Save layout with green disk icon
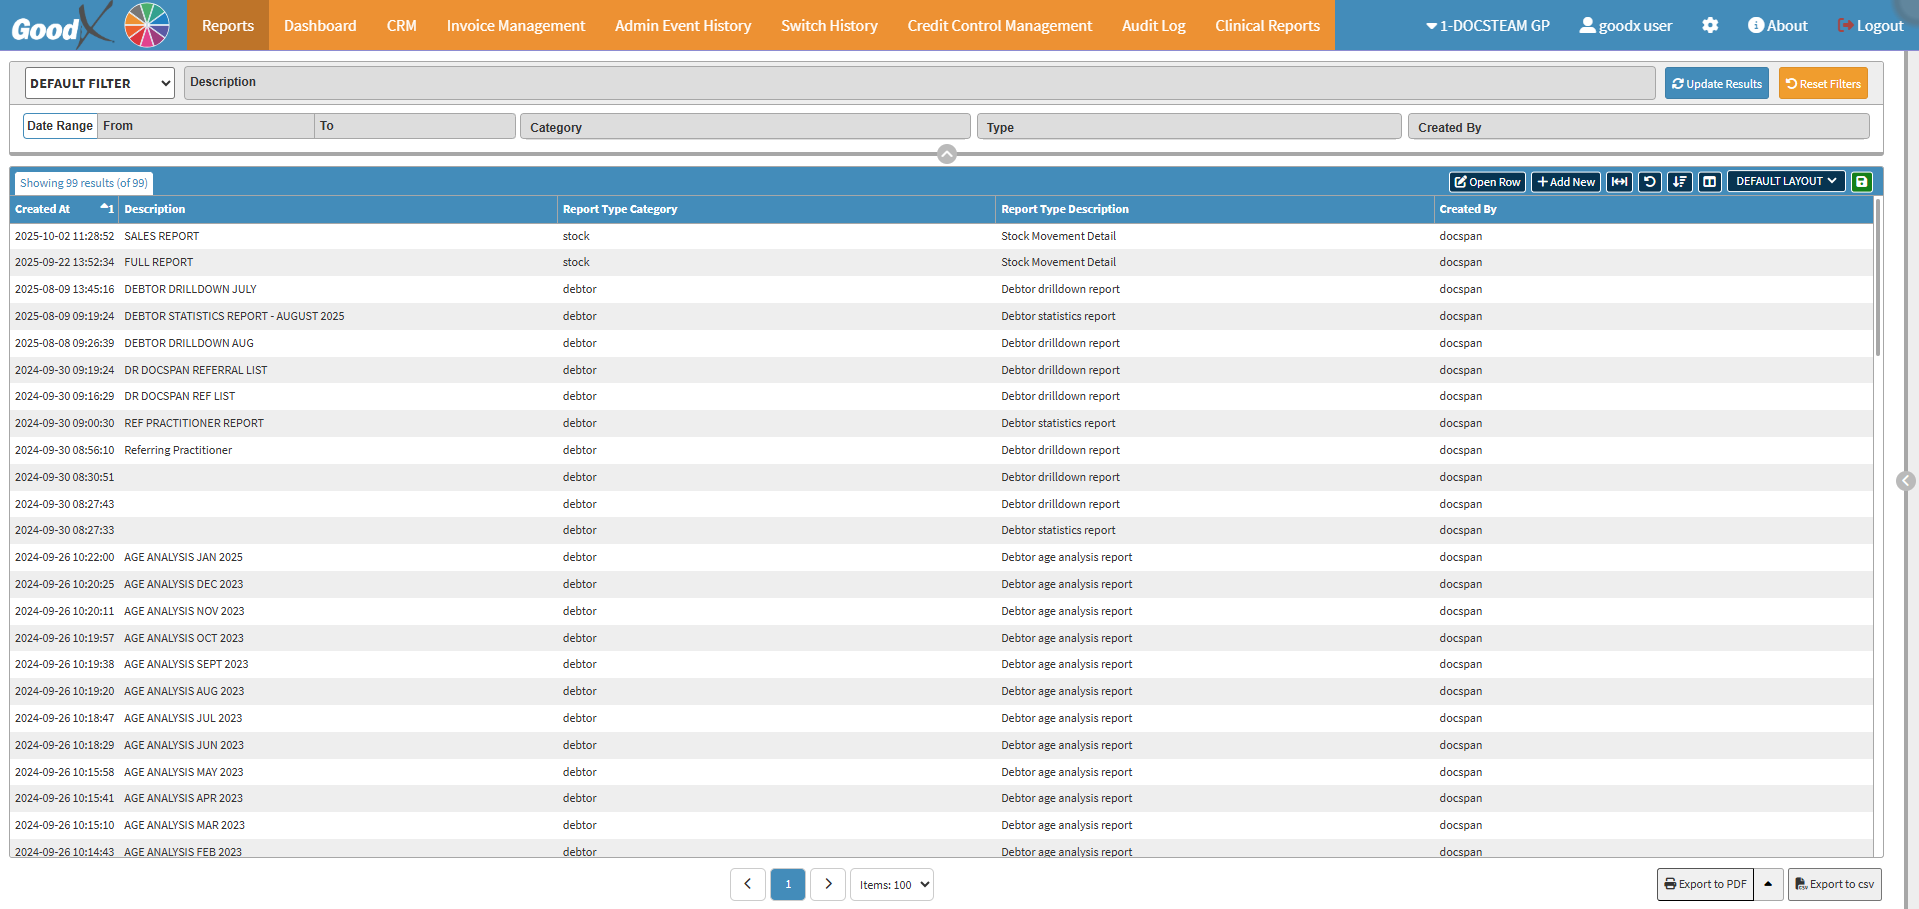This screenshot has width=1919, height=909. click(x=1861, y=182)
